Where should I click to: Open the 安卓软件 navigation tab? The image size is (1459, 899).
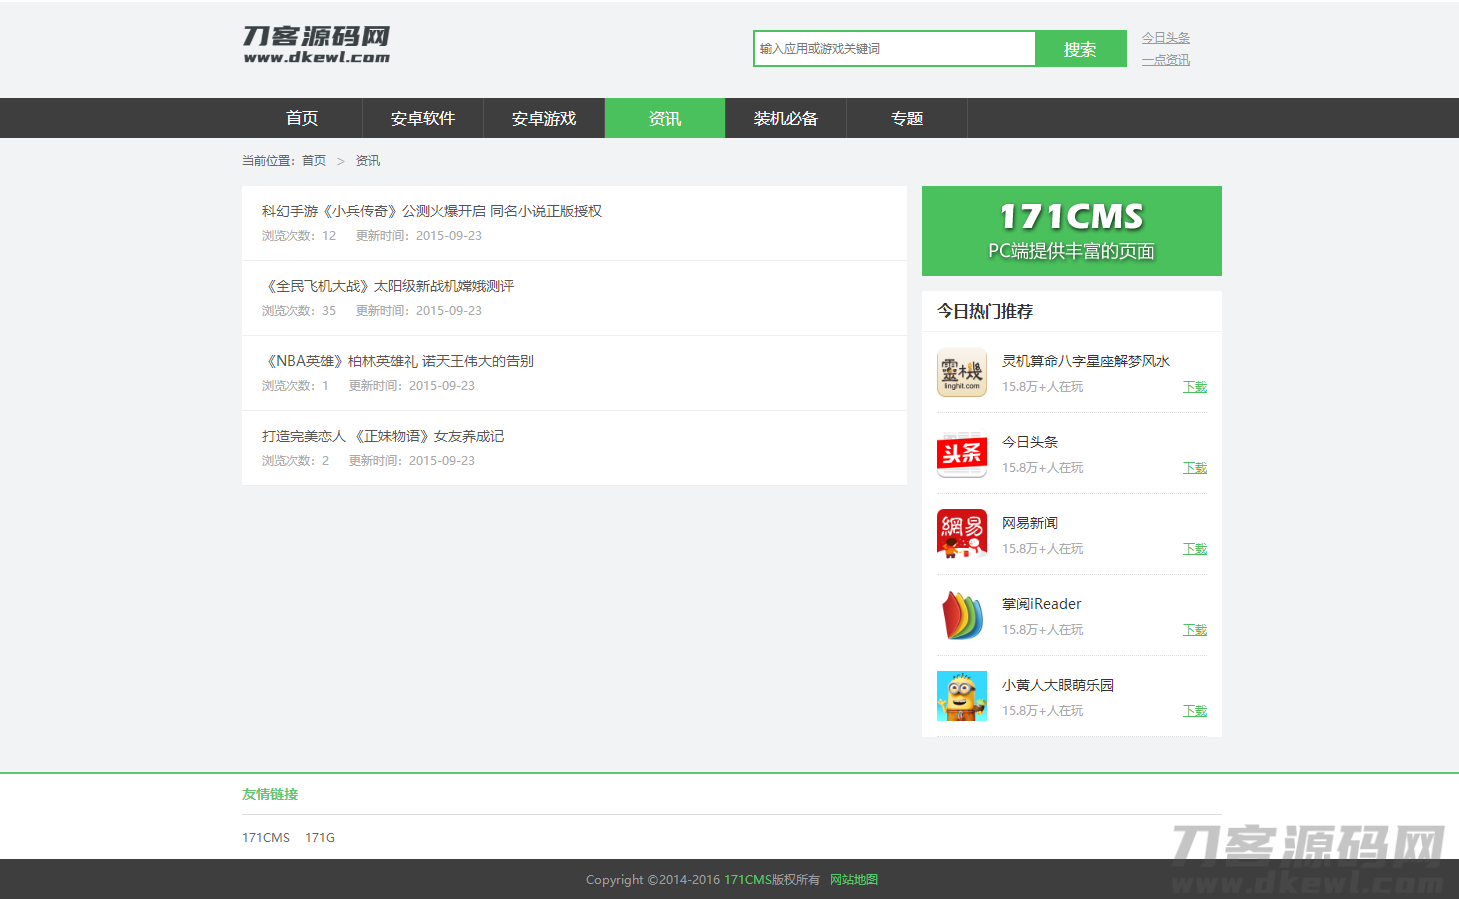423,118
